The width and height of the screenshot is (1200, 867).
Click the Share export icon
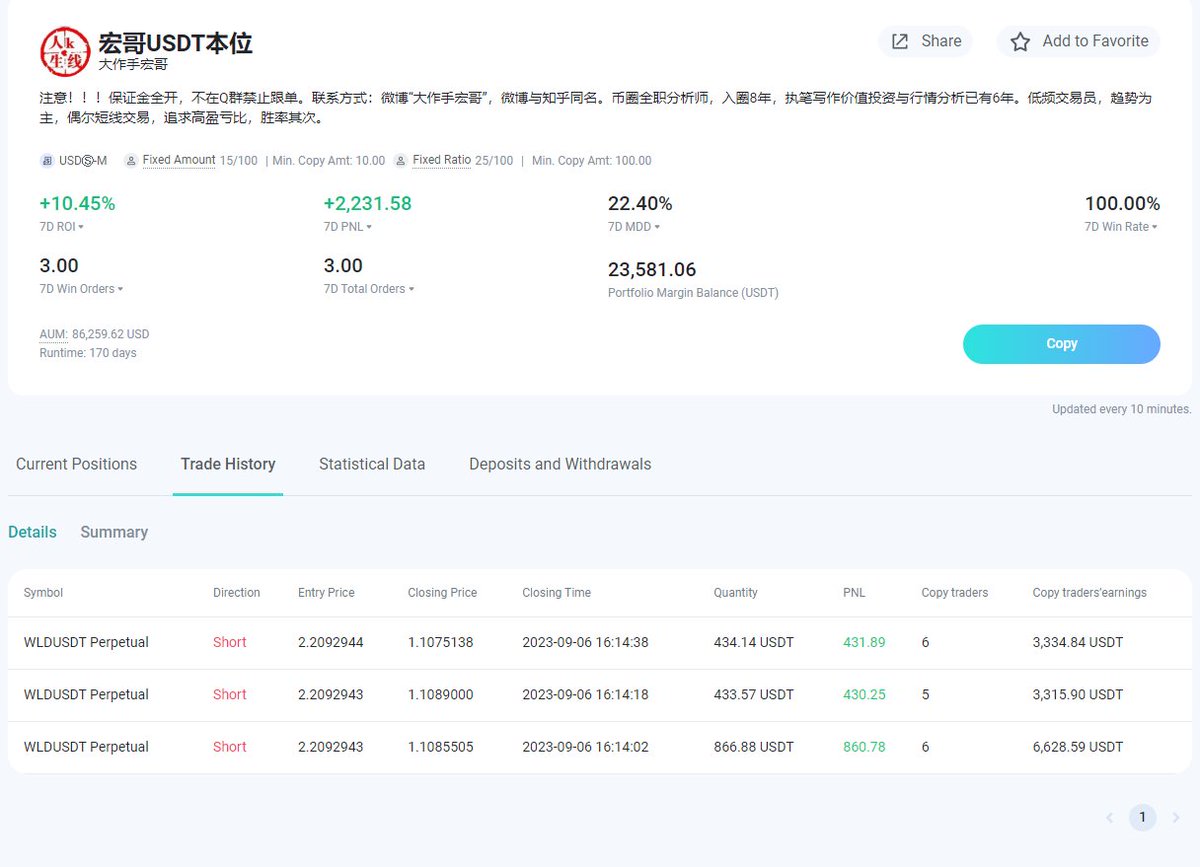point(900,41)
